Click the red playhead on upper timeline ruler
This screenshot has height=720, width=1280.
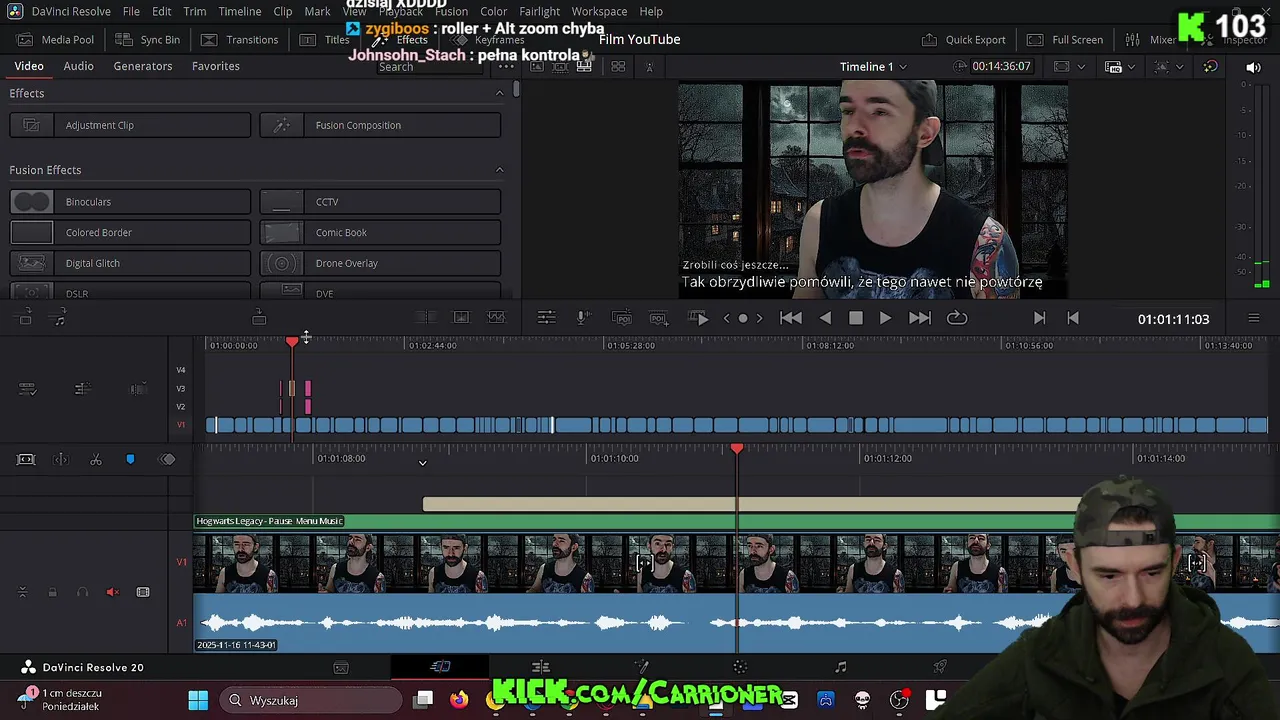[x=292, y=342]
